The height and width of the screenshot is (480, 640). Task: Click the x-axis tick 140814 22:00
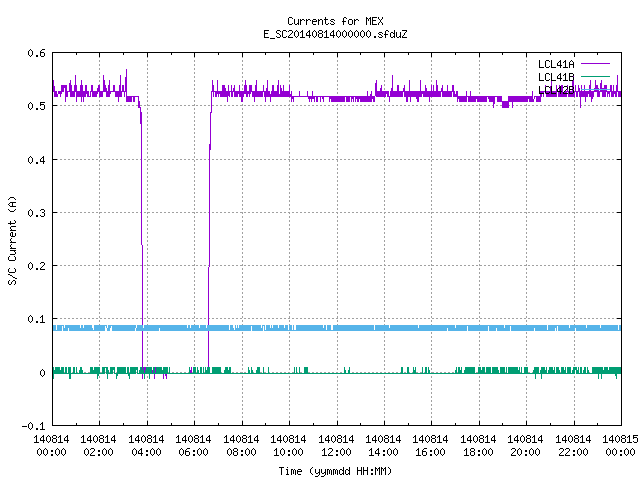573,445
